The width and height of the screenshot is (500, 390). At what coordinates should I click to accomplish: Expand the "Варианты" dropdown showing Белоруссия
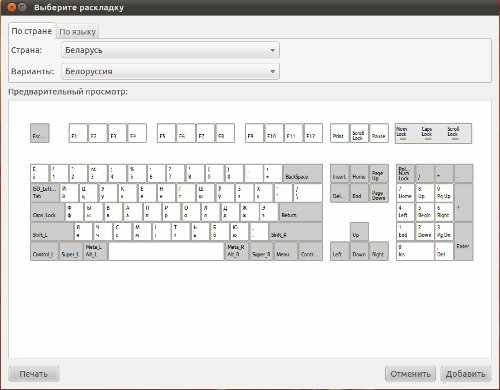click(170, 71)
